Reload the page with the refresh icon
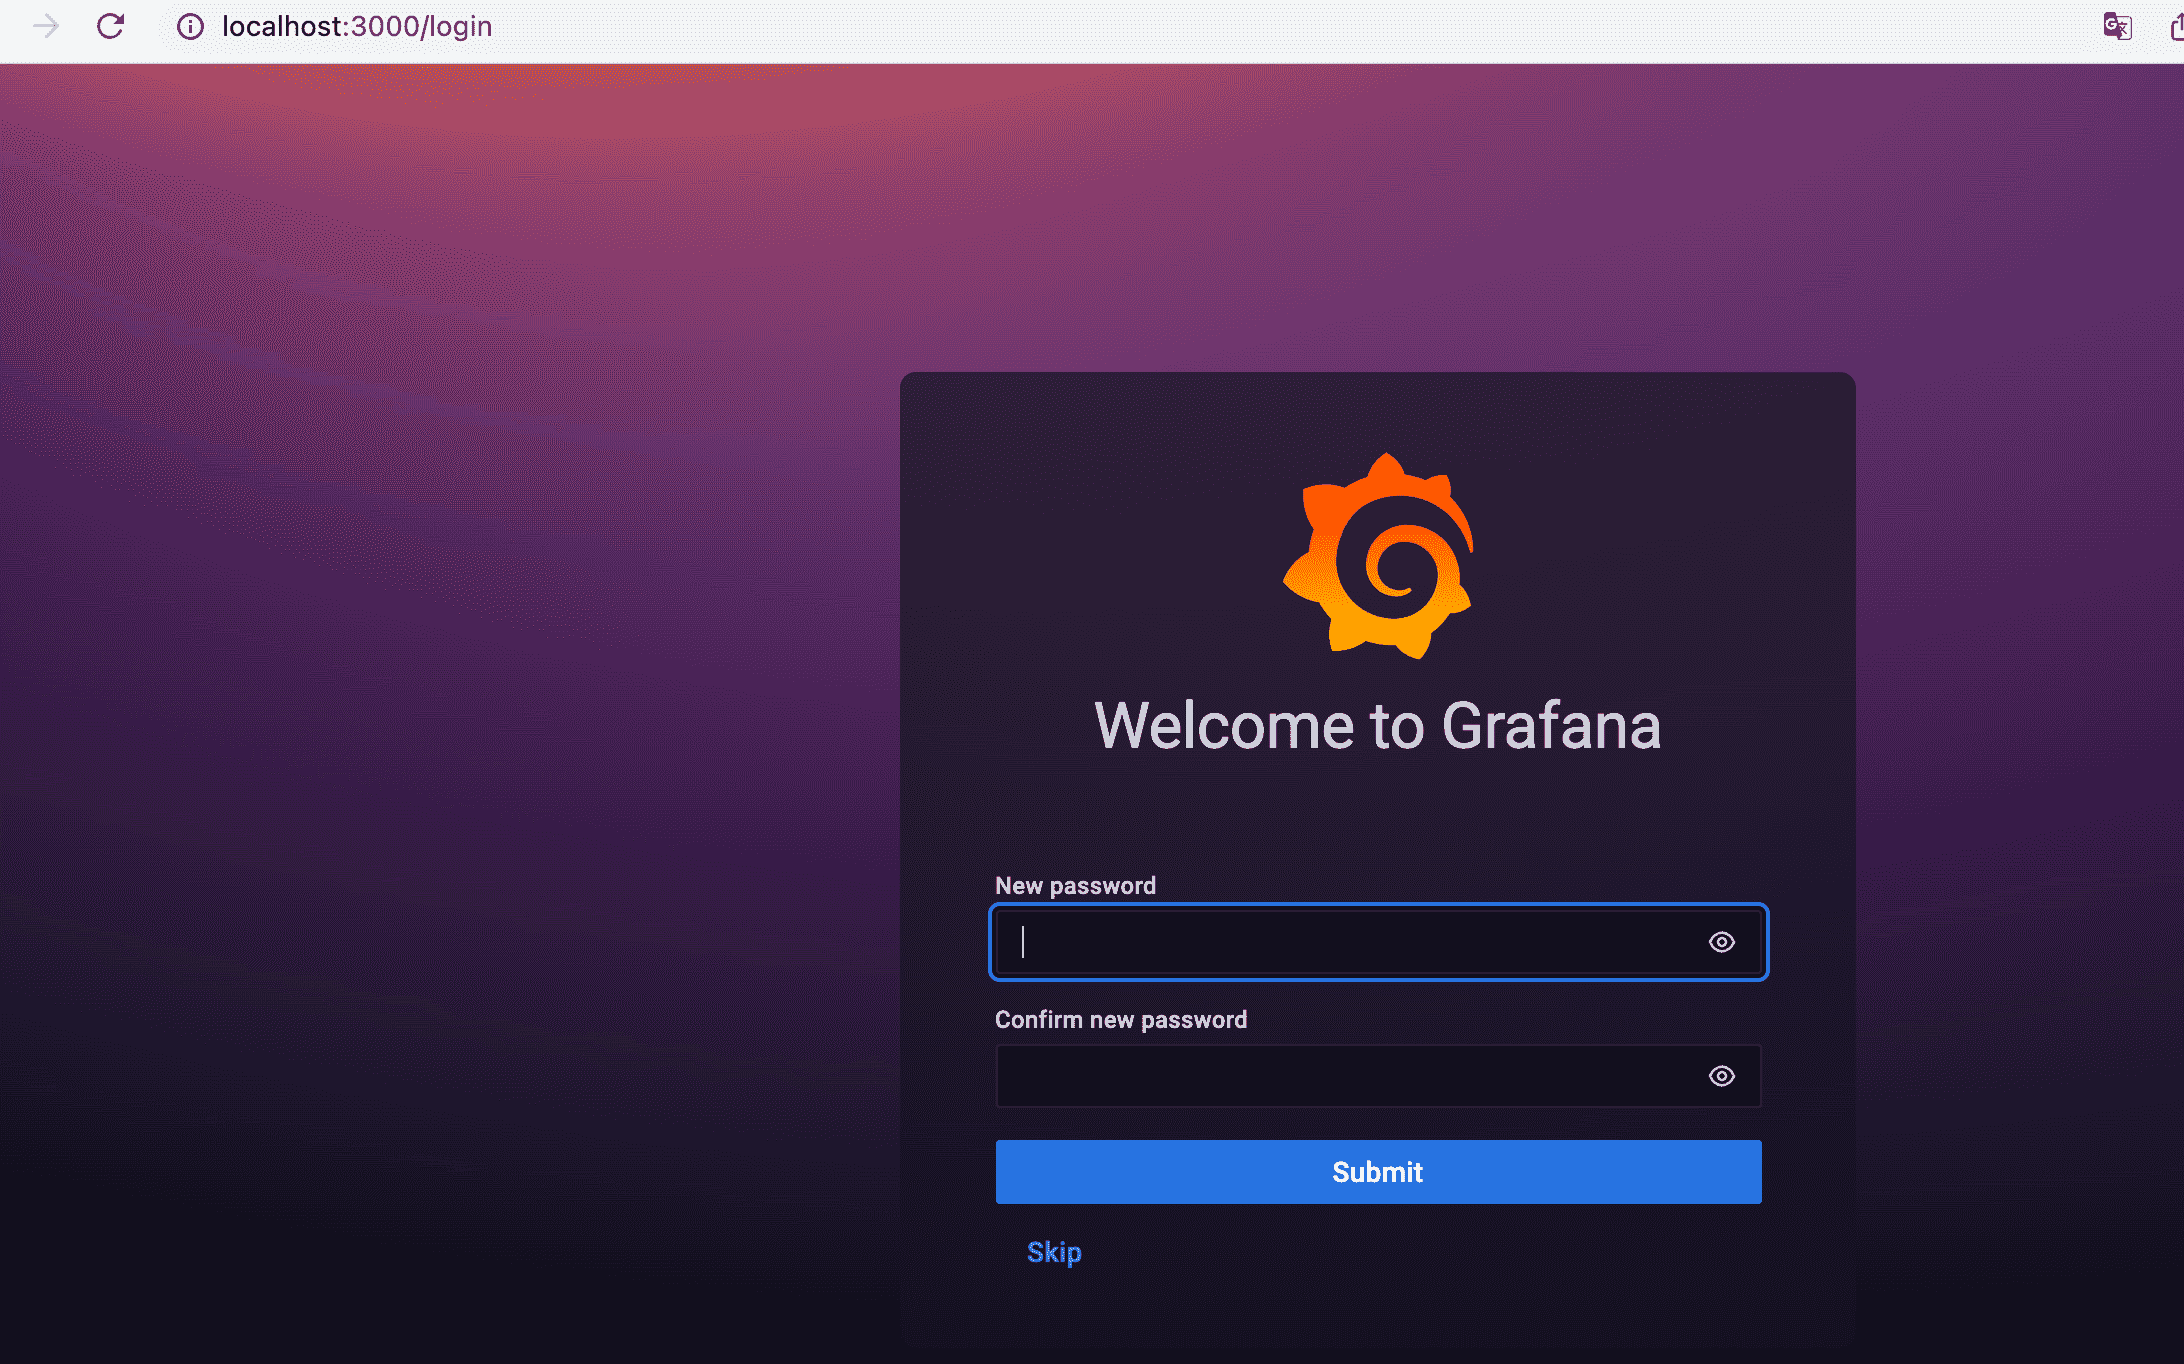This screenshot has width=2184, height=1364. click(x=110, y=26)
